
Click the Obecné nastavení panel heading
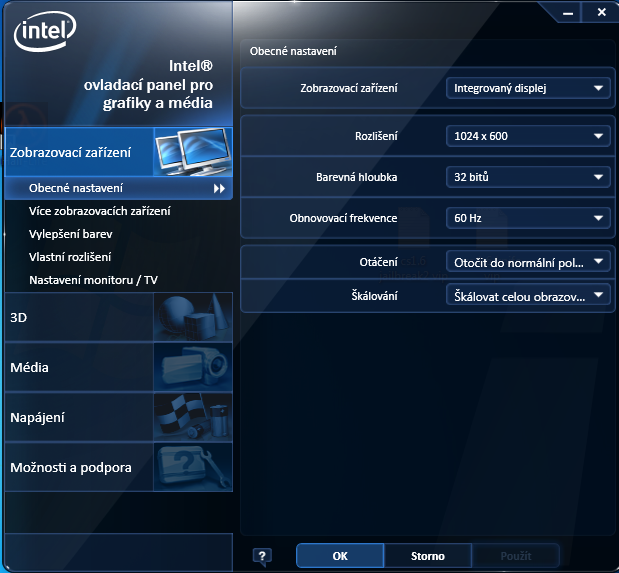click(x=293, y=51)
